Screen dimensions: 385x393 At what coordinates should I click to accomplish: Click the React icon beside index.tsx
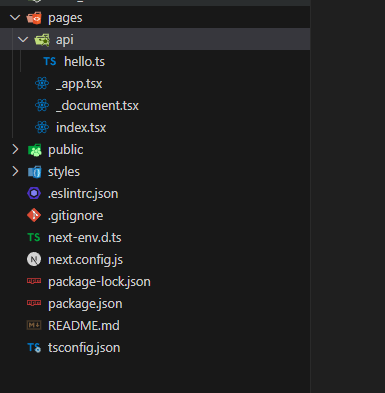point(42,127)
